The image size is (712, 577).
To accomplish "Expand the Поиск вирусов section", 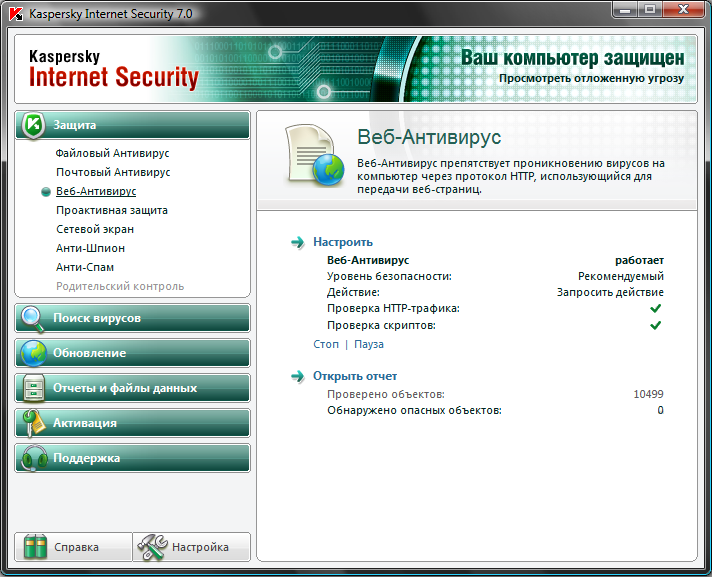I will pos(140,318).
